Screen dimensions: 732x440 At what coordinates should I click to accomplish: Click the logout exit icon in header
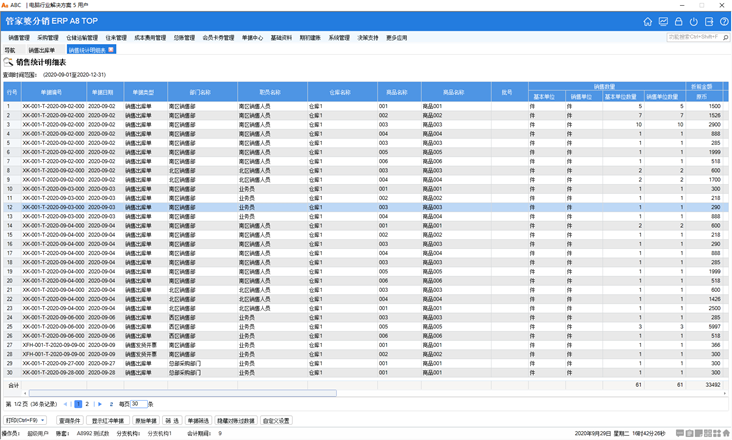[709, 21]
